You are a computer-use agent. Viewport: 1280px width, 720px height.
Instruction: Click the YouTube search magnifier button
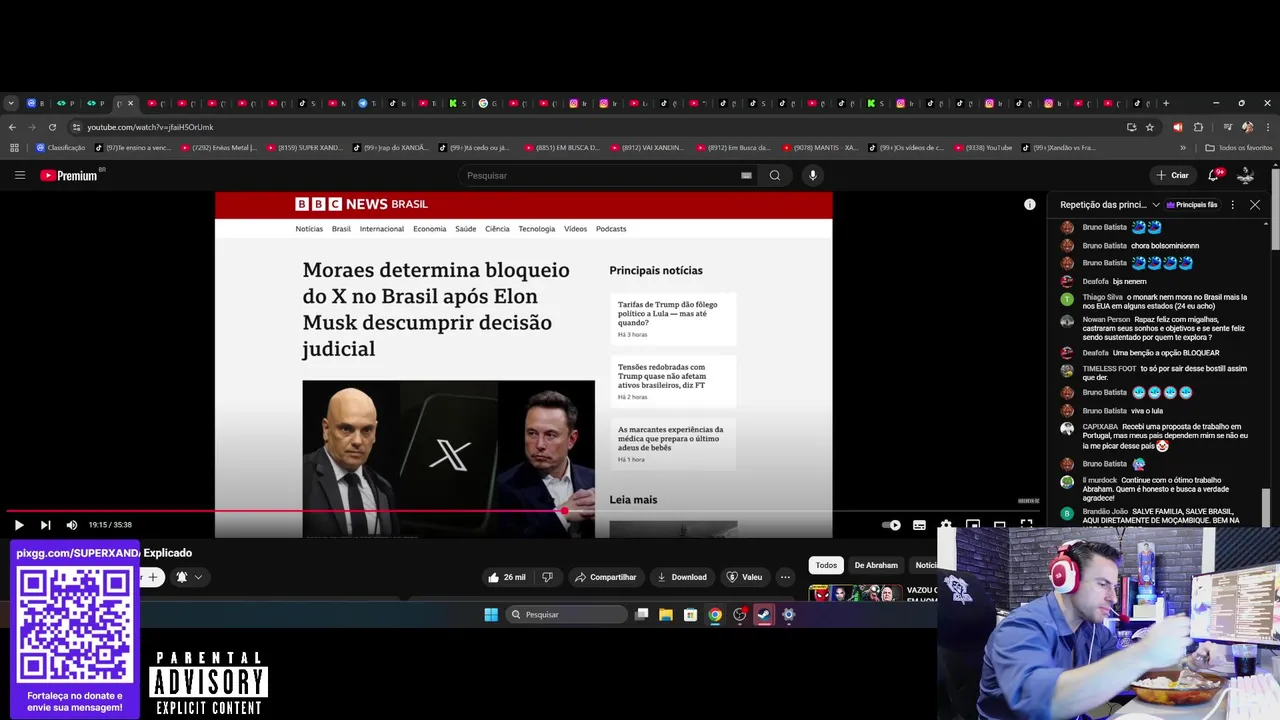[774, 175]
